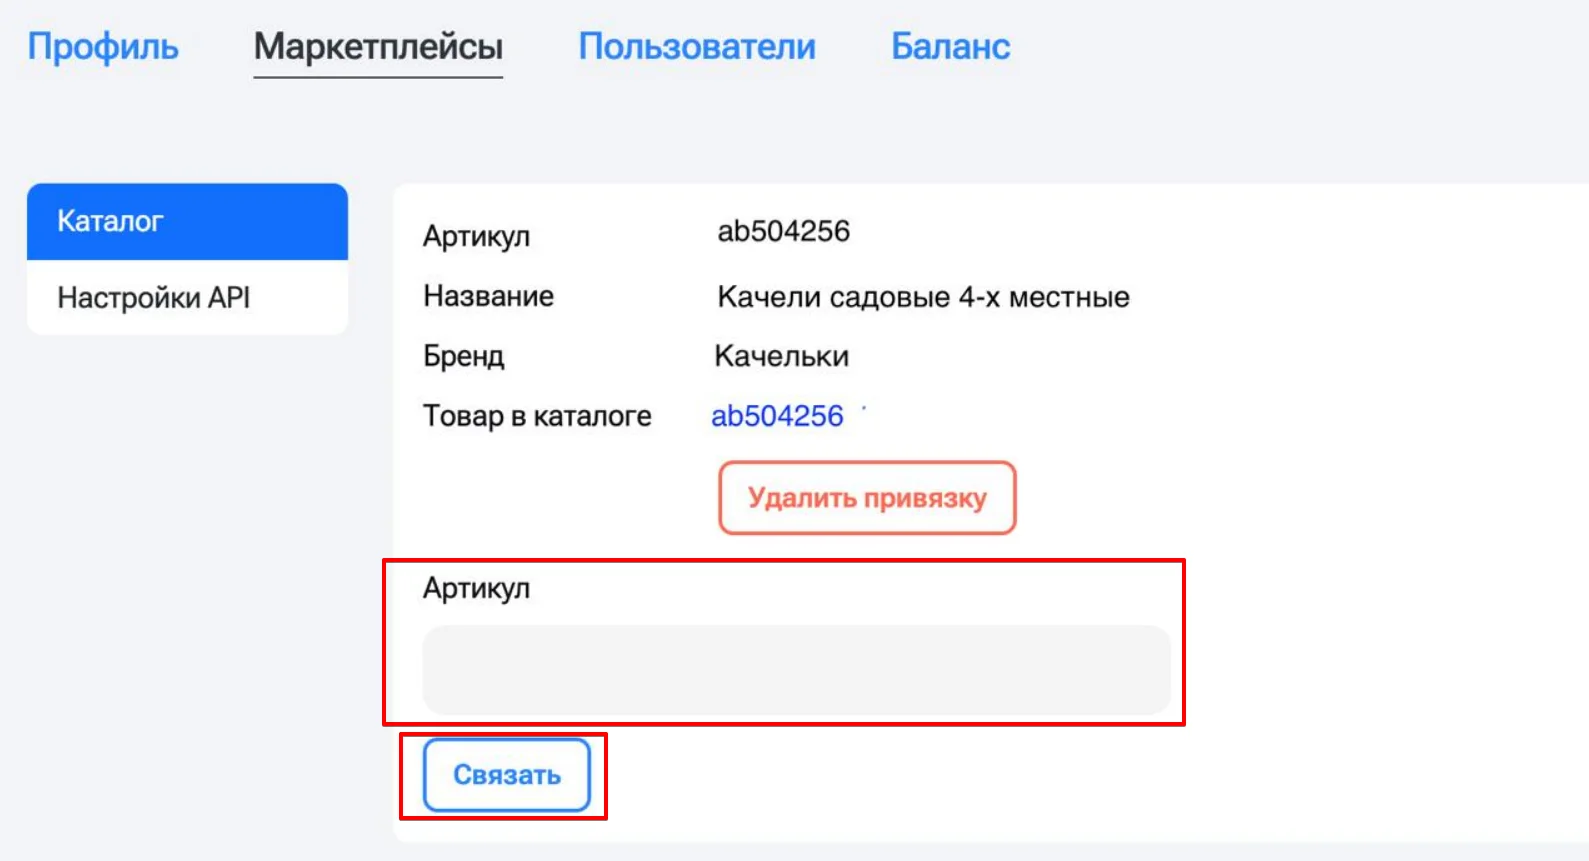1589x861 pixels.
Task: Click the underline beneath the Маркетплейсы tab
Action: coord(378,76)
